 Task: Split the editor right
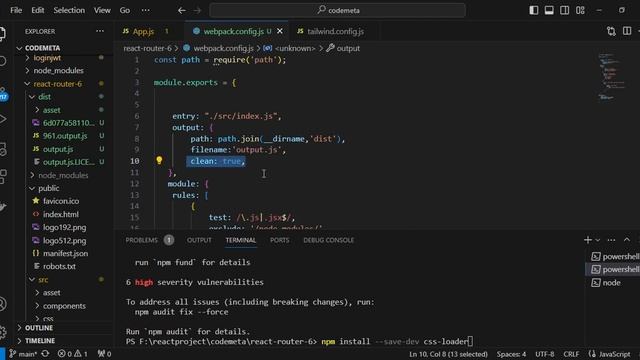[x=627, y=31]
